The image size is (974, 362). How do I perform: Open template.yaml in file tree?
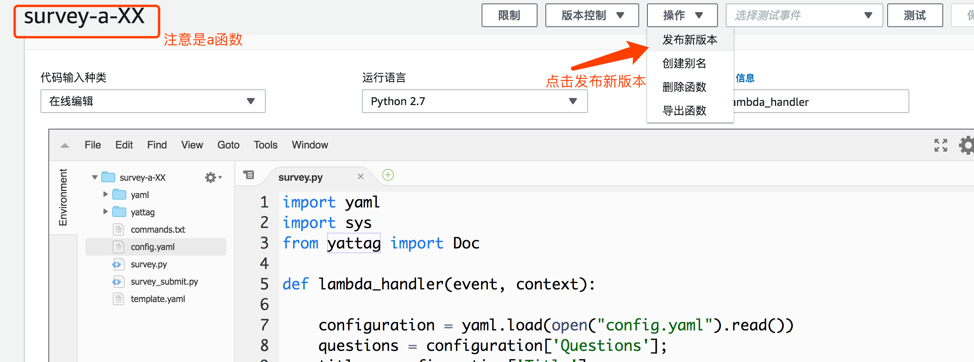pyautogui.click(x=158, y=299)
